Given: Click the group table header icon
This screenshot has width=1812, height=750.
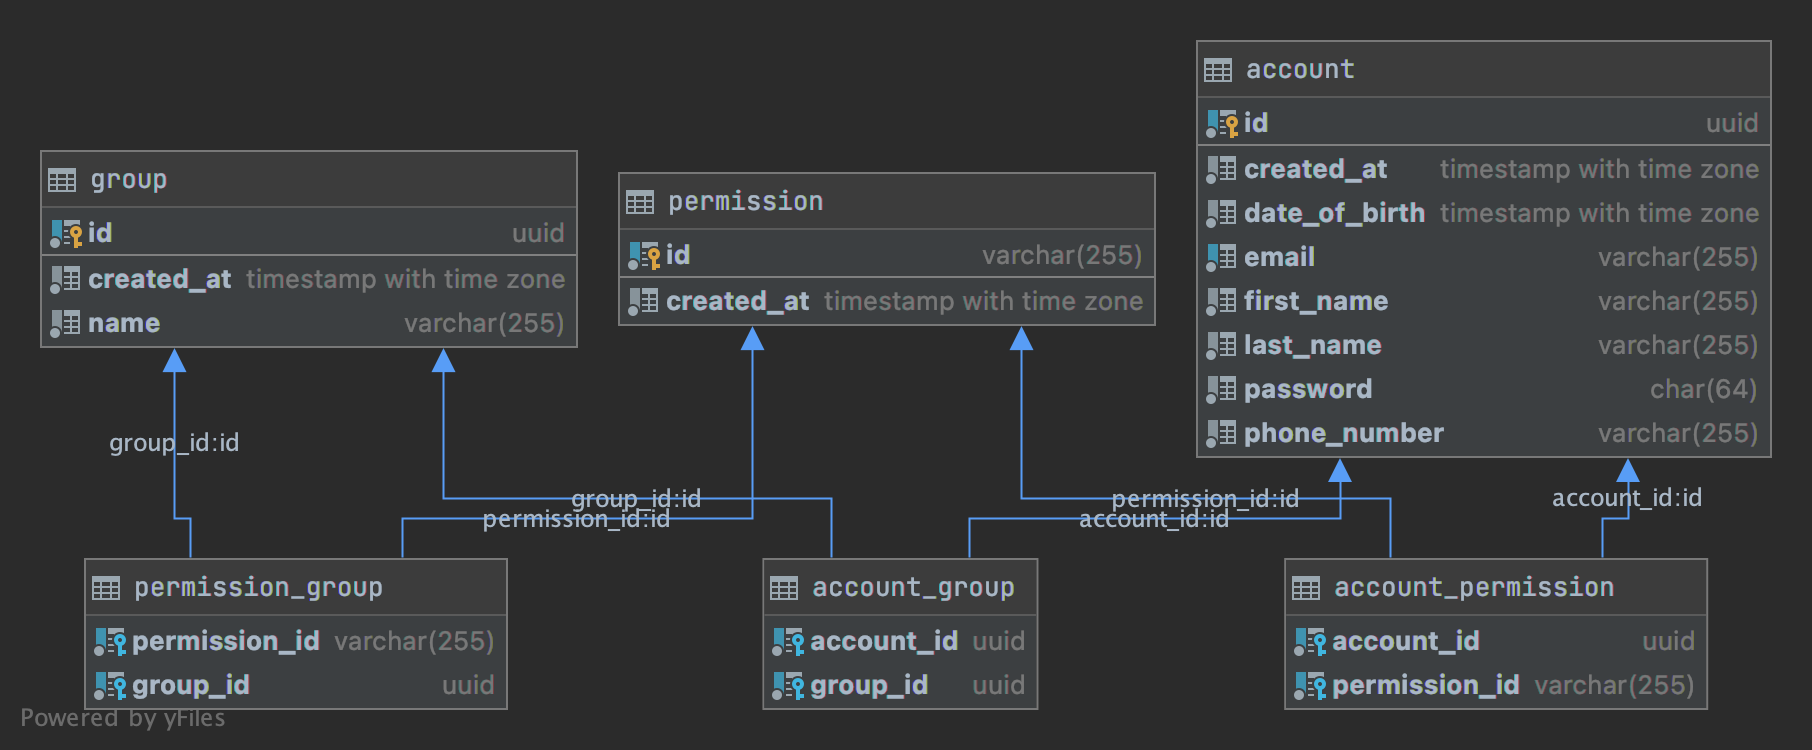Looking at the screenshot, I should point(62,180).
